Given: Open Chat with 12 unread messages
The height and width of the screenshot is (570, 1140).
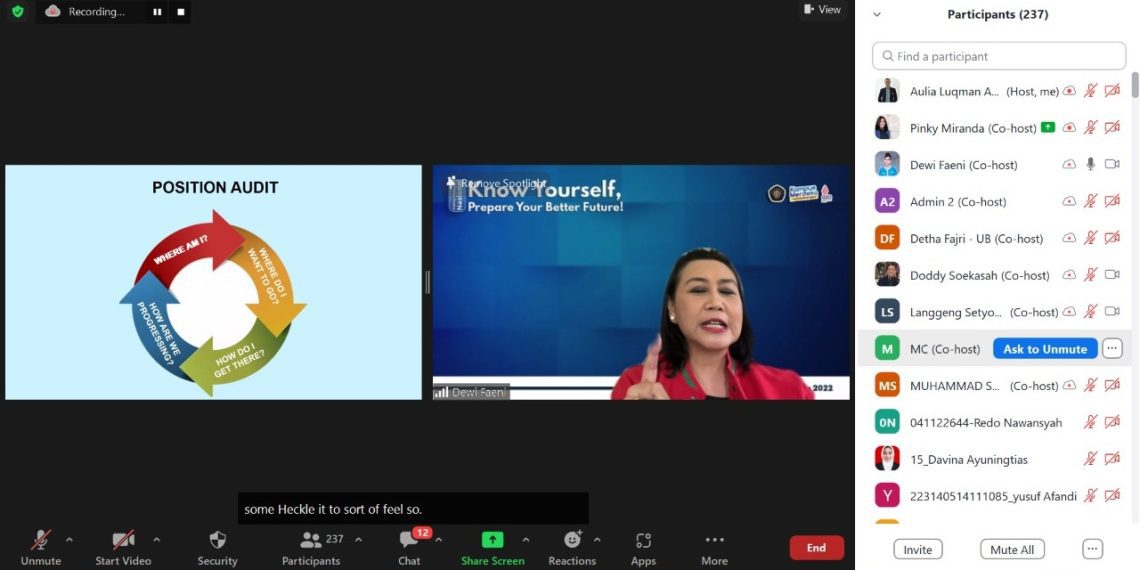Looking at the screenshot, I should (x=409, y=547).
